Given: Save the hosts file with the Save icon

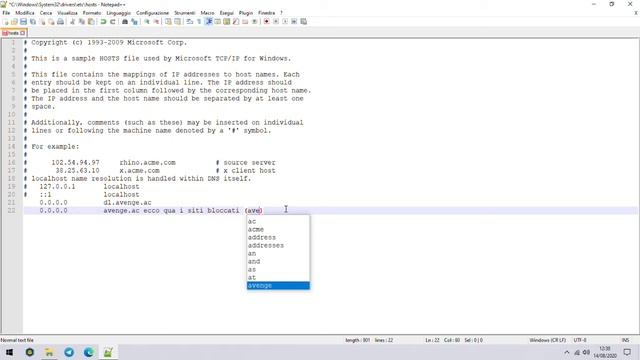Looking at the screenshot, I should [23, 22].
